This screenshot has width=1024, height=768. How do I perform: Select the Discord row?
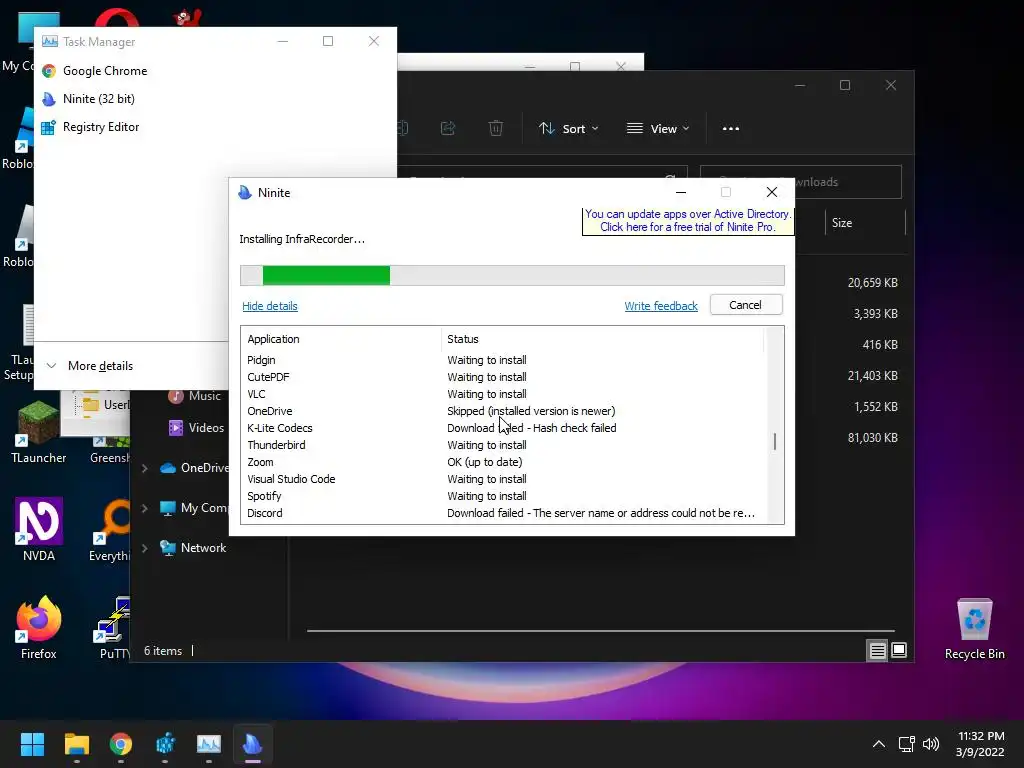point(502,513)
